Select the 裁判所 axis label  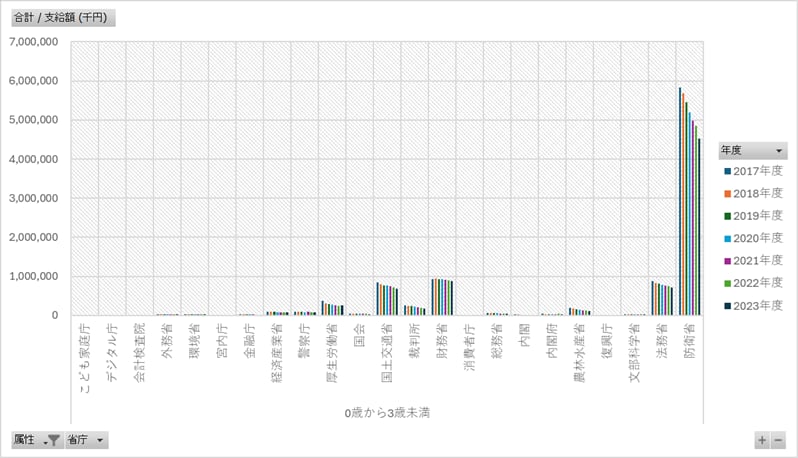415,340
